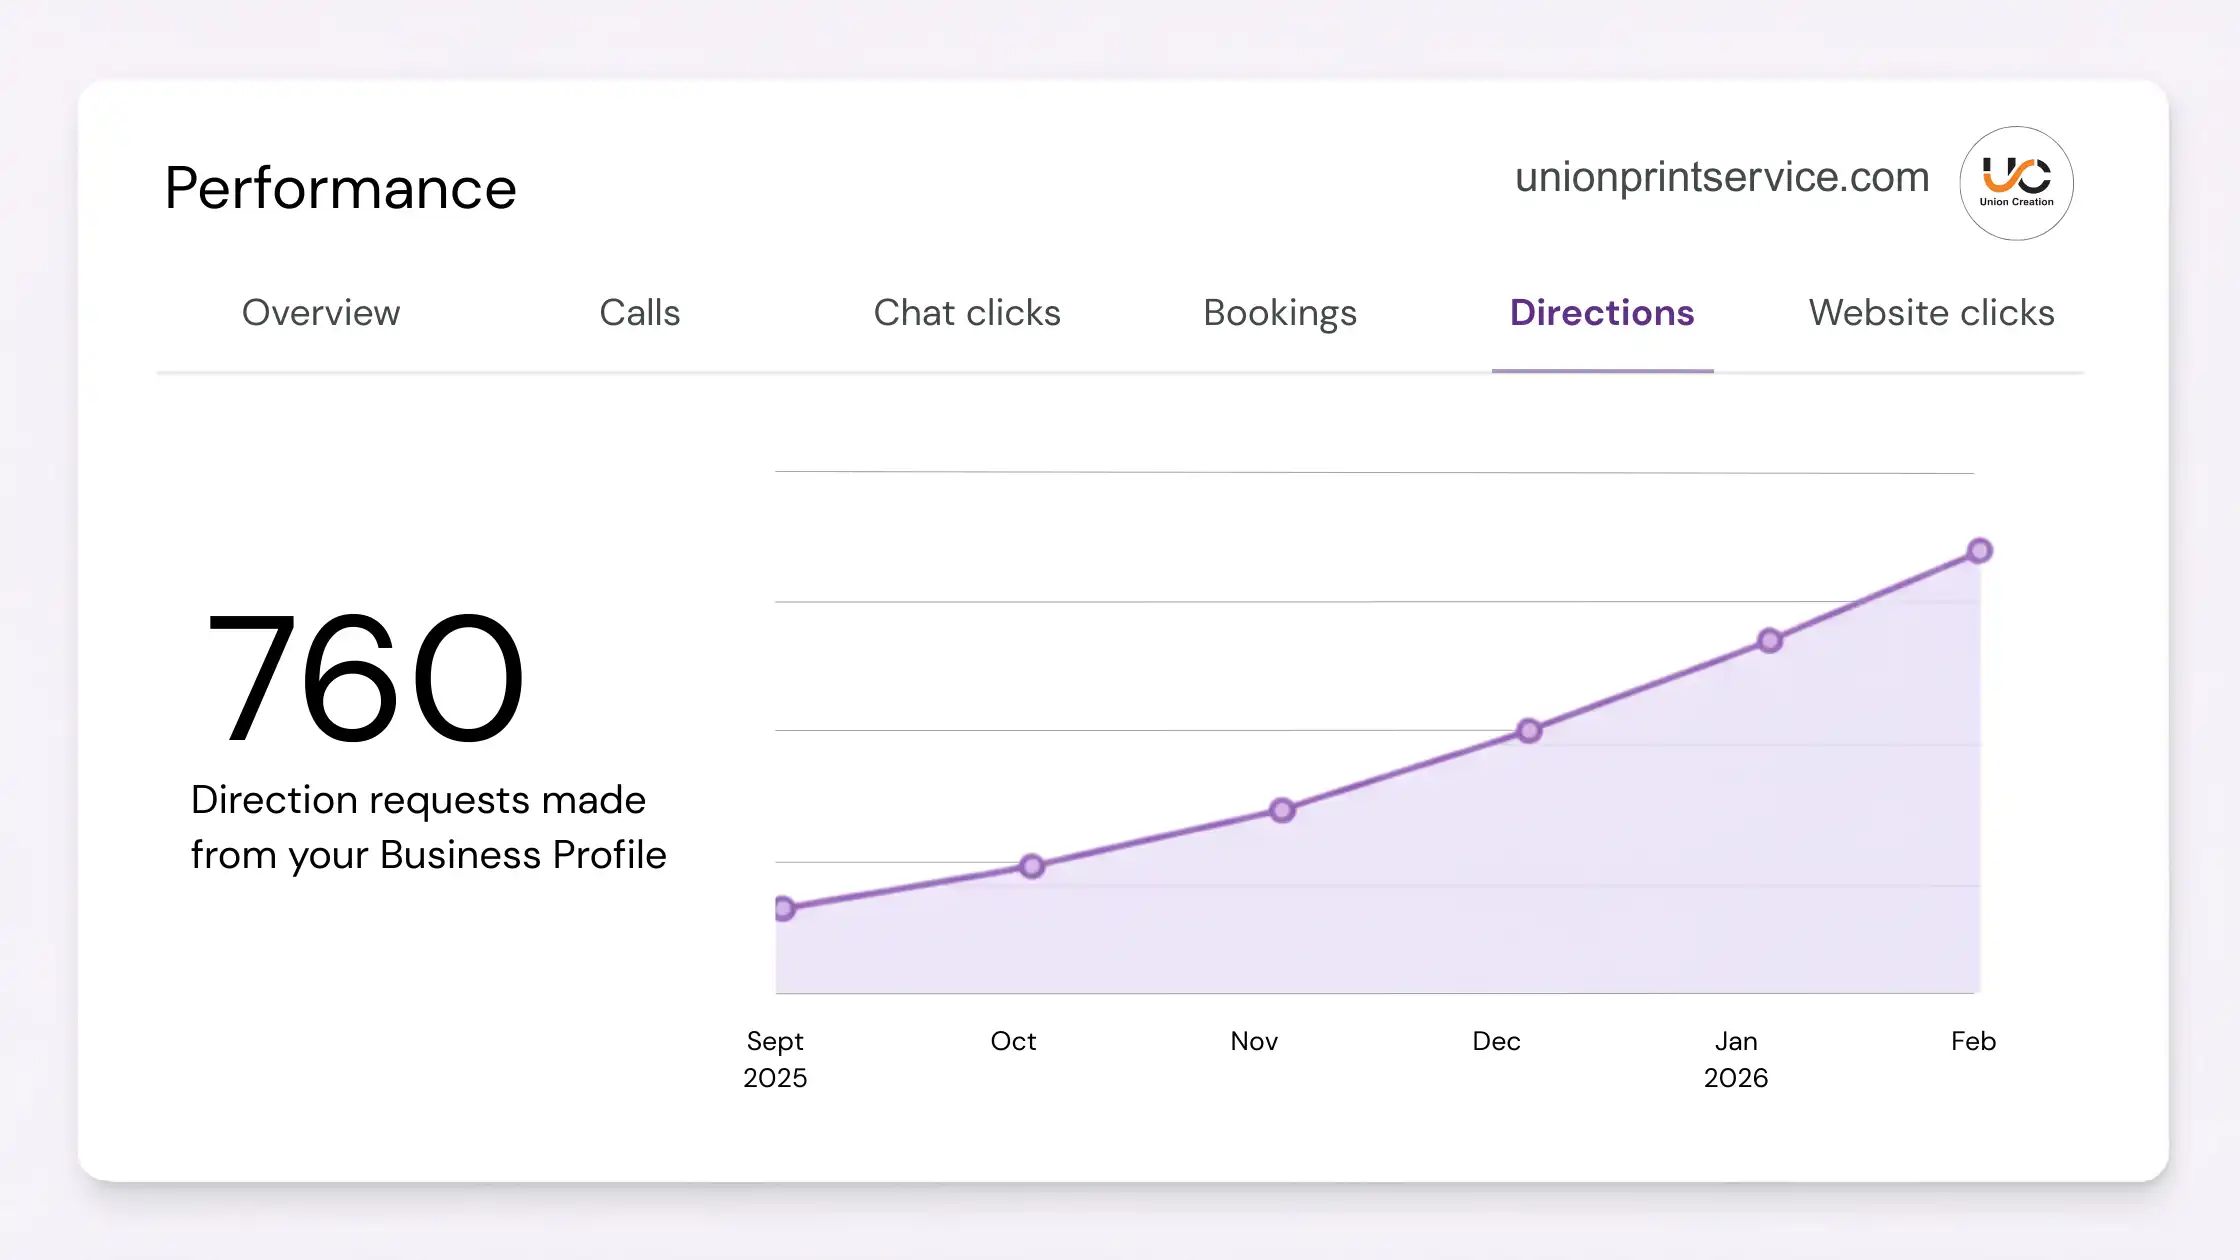Viewport: 2240px width, 1260px height.
Task: Open the Bookings tab
Action: tap(1280, 313)
